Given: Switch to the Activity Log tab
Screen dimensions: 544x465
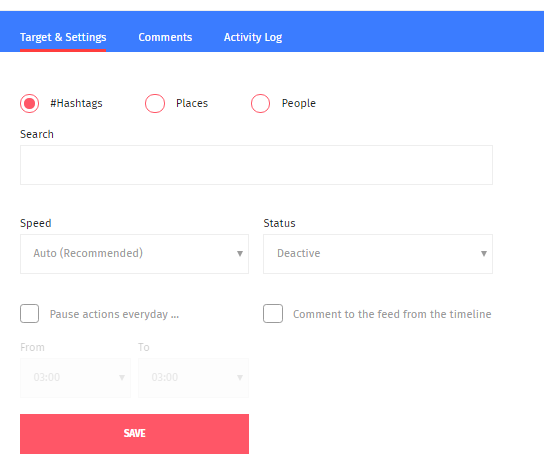Looking at the screenshot, I should click(253, 37).
